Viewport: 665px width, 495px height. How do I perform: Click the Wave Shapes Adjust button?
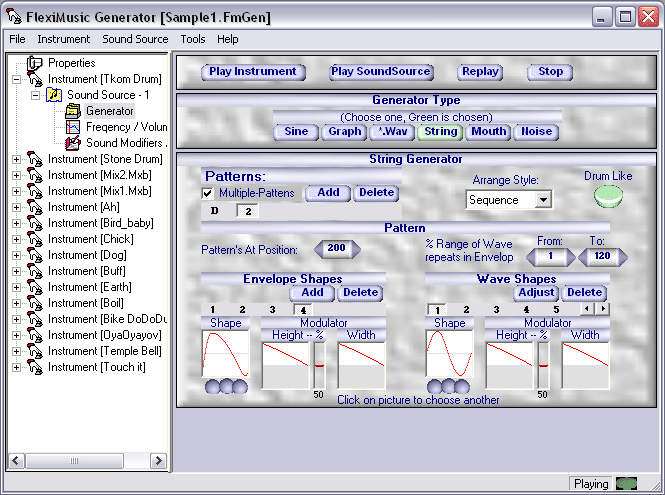coord(536,293)
